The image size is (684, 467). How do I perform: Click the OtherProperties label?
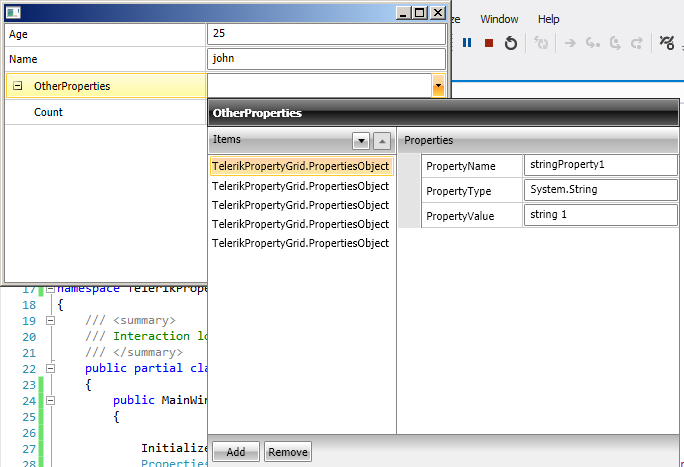(x=72, y=86)
